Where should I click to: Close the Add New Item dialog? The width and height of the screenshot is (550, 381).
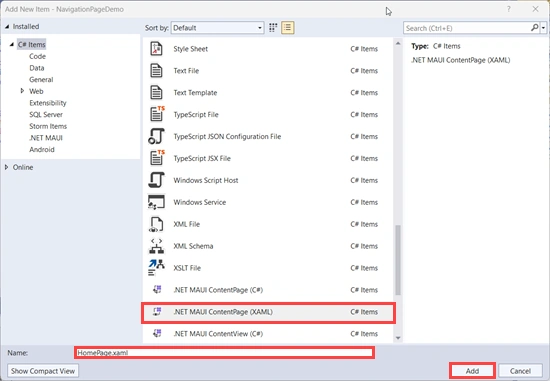(x=535, y=9)
